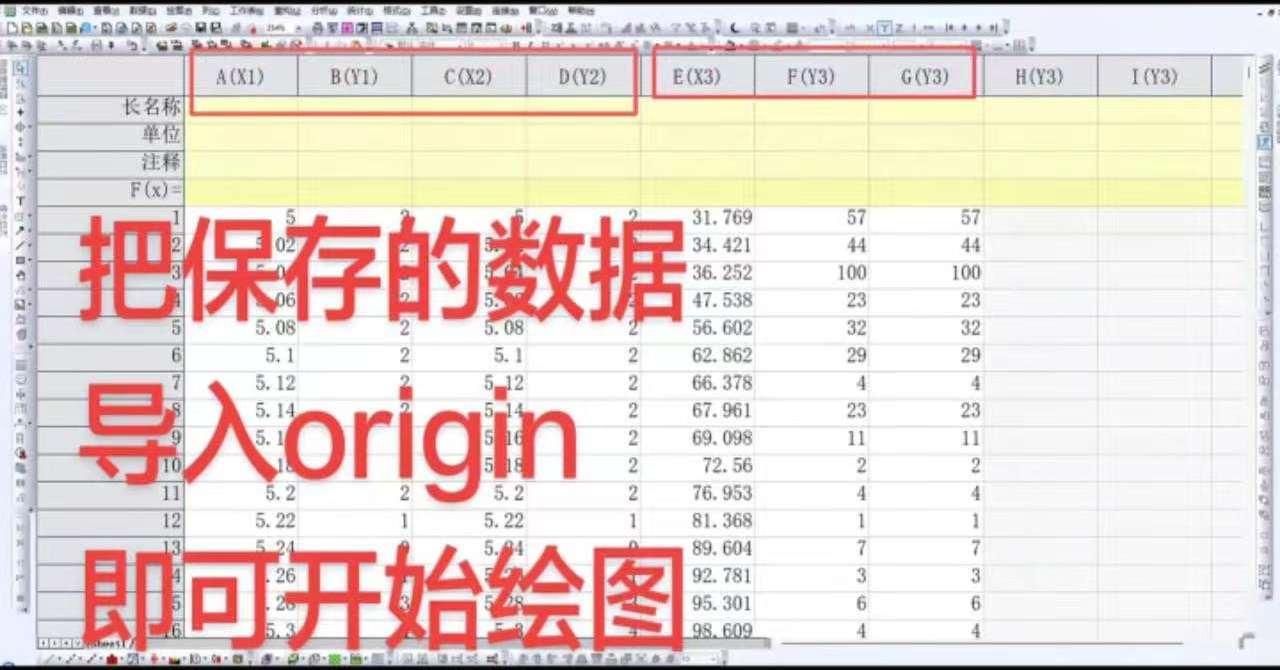The width and height of the screenshot is (1280, 670).
Task: Open the zoom percentage dropdown in the toolbar
Action: point(298,28)
